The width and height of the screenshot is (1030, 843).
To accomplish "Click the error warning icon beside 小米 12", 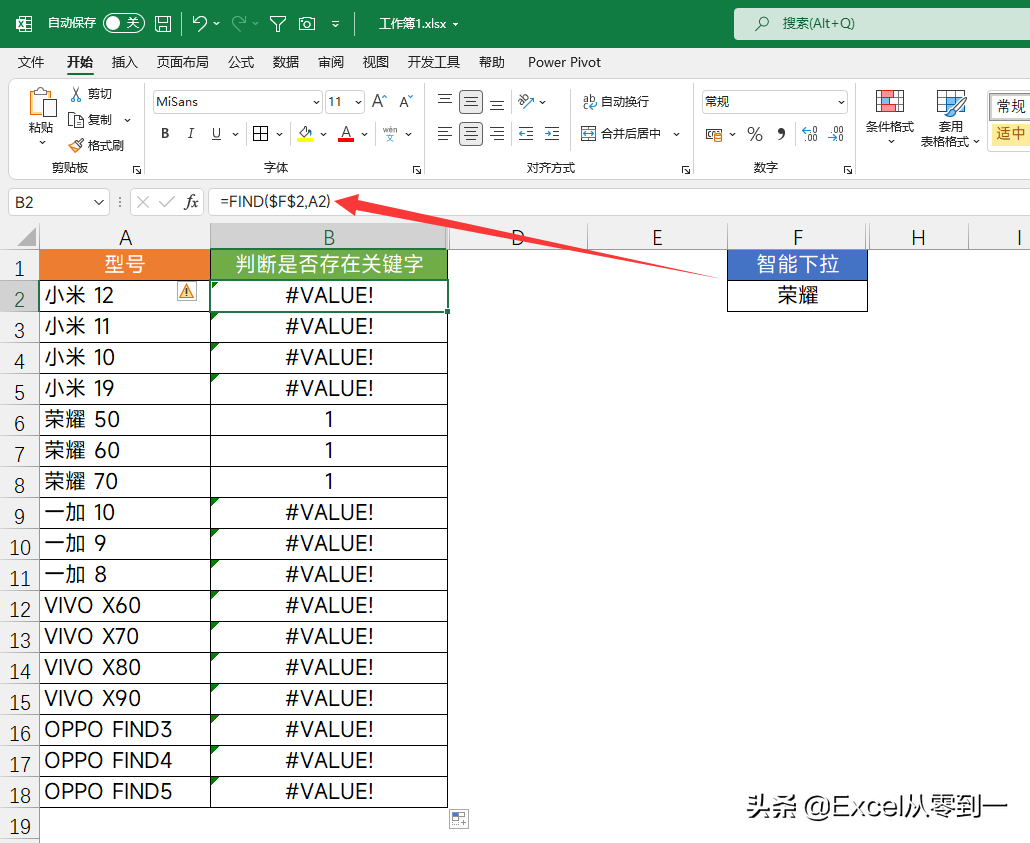I will tap(187, 290).
